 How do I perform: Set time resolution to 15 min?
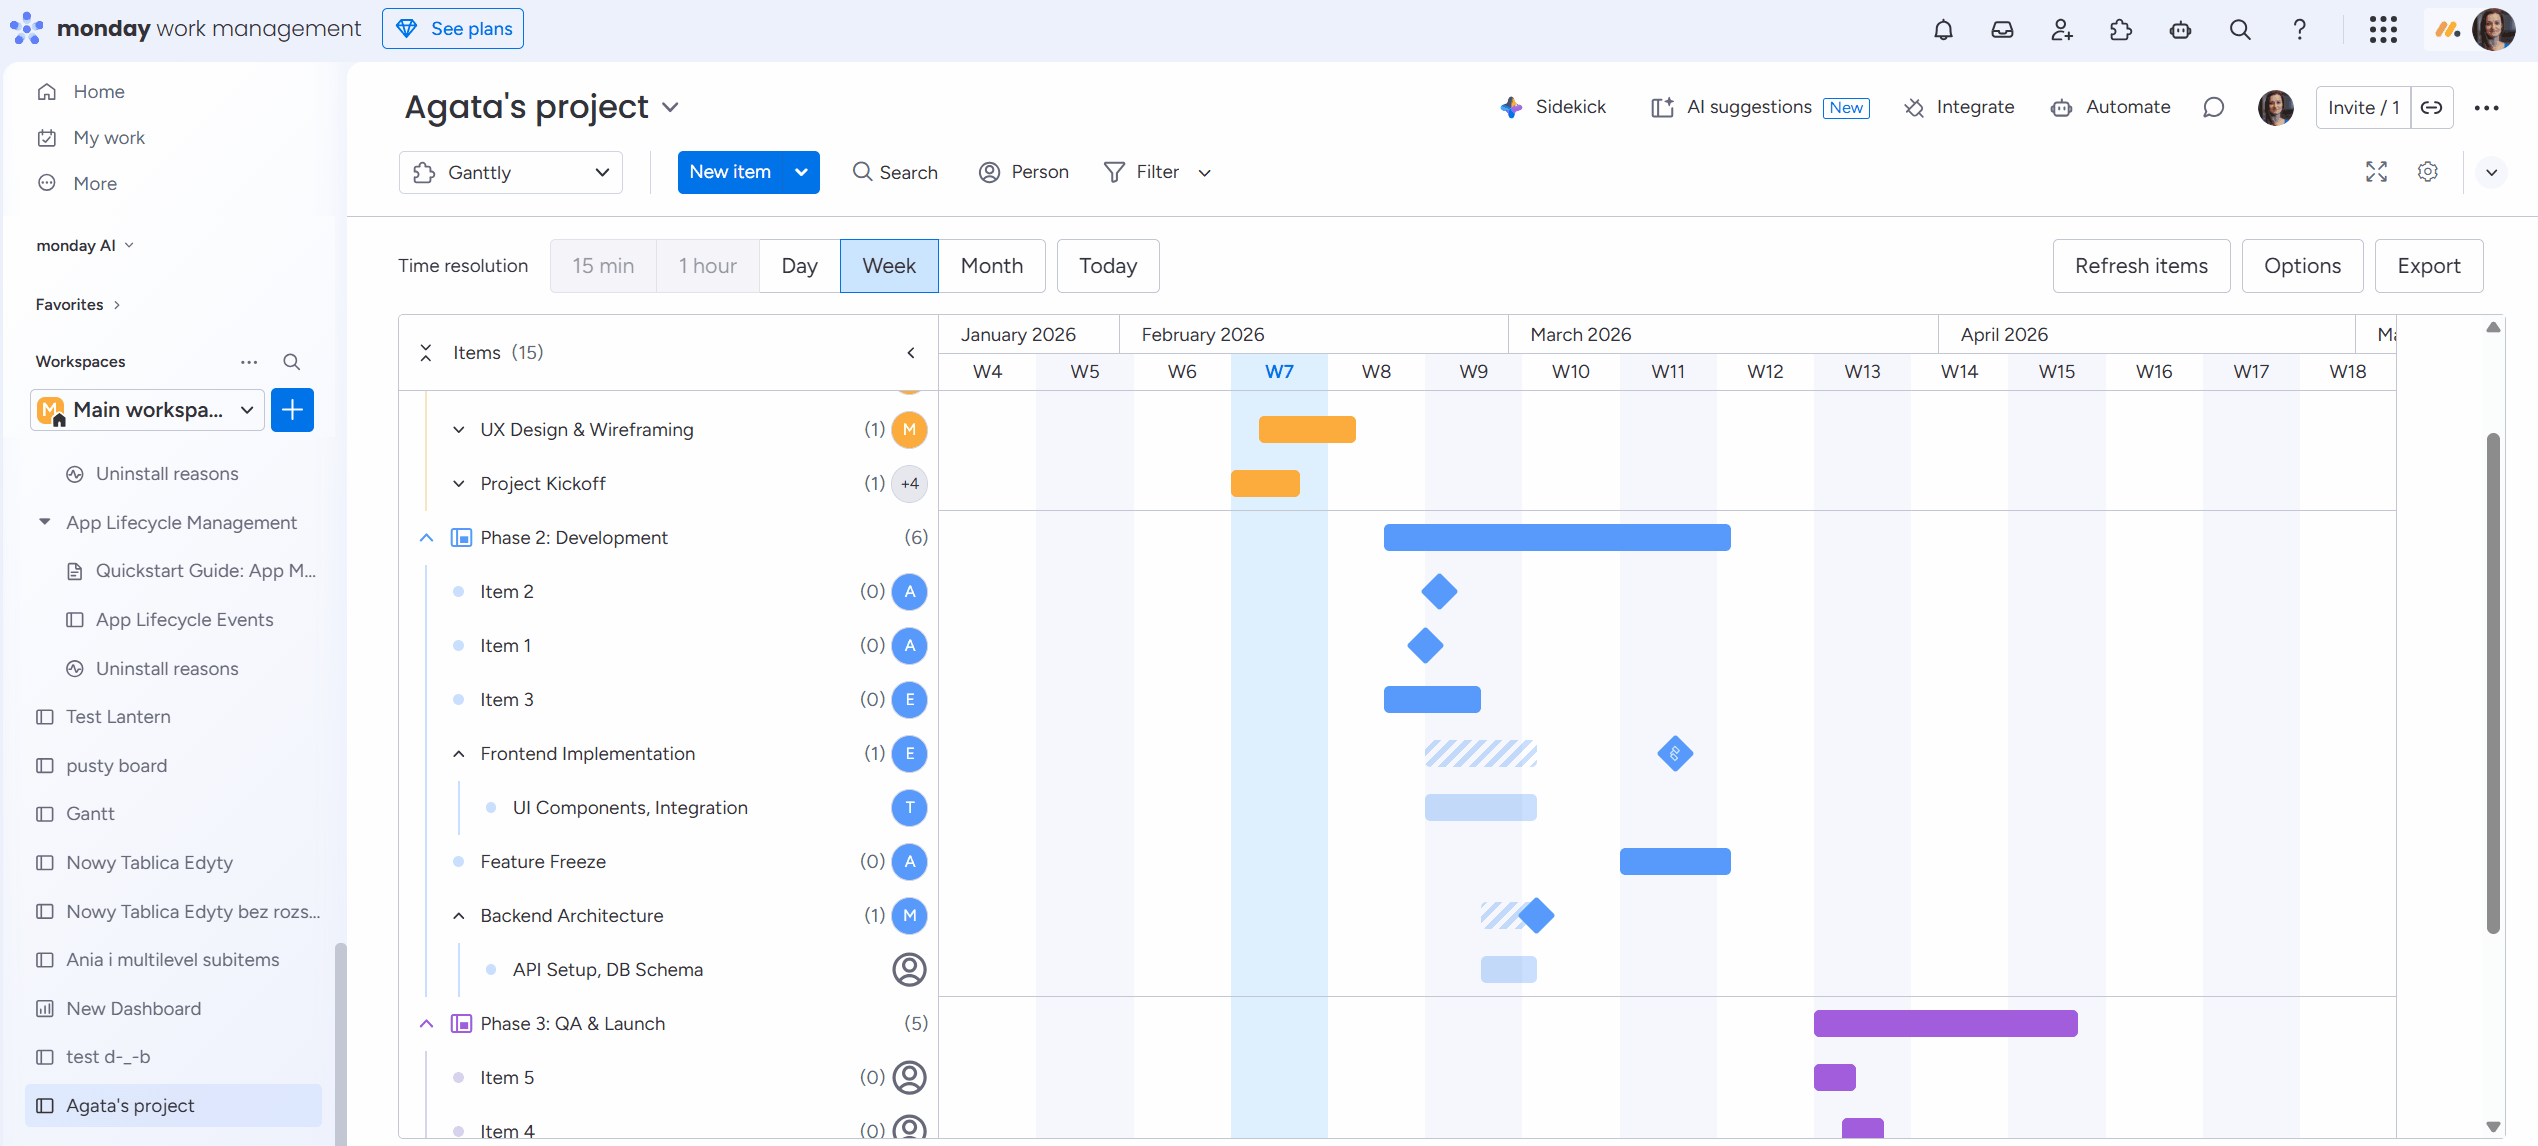click(603, 266)
